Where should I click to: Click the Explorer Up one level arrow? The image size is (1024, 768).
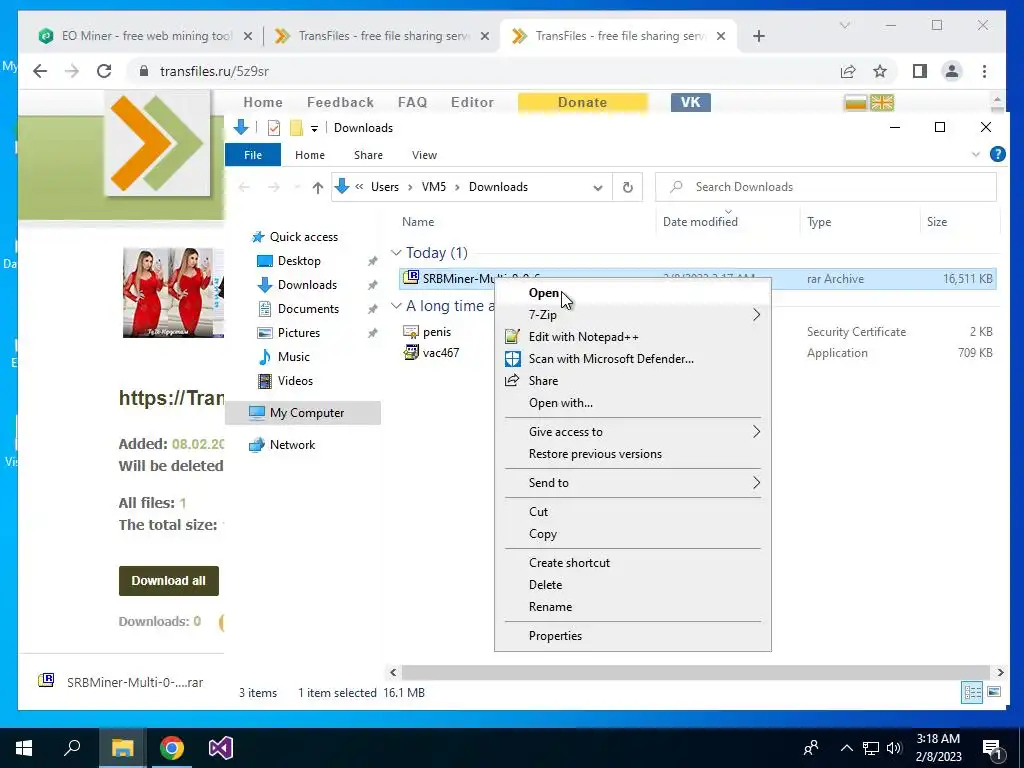tap(317, 187)
